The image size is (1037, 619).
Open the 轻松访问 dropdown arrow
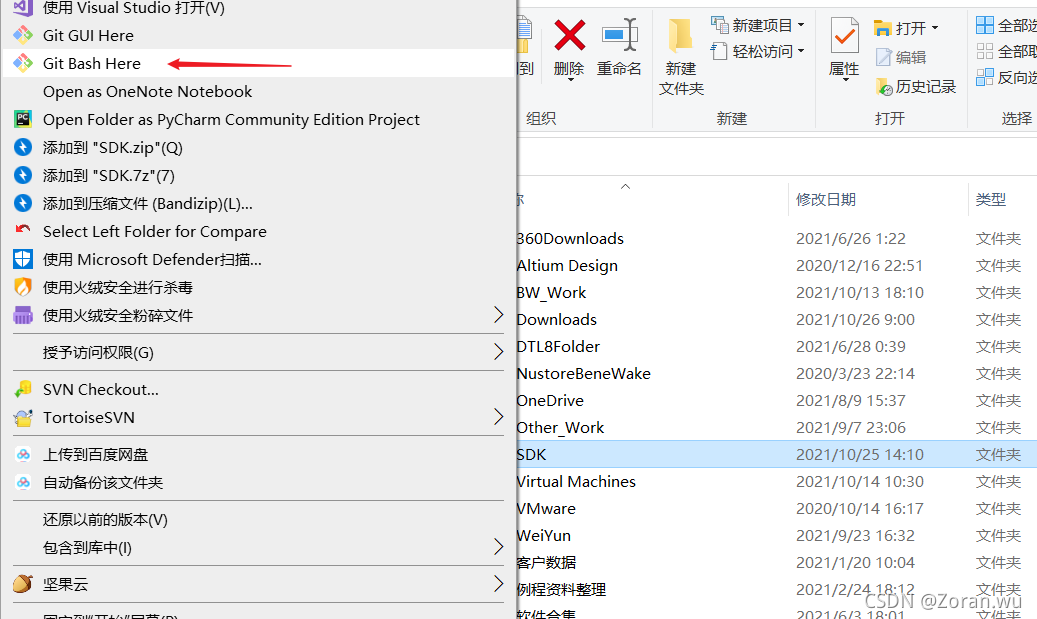point(801,51)
